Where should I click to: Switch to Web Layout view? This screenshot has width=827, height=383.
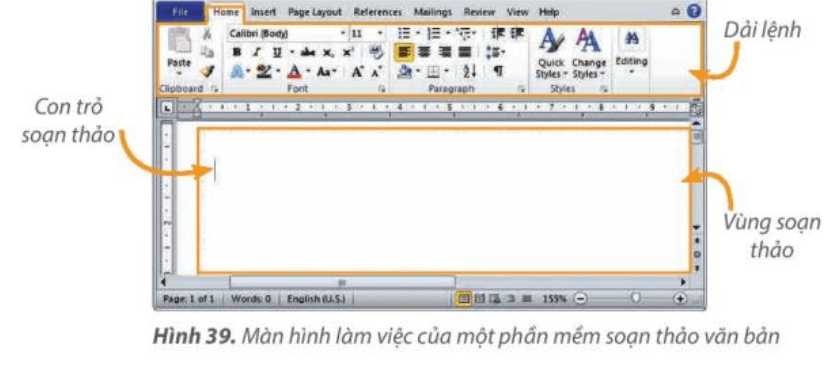pyautogui.click(x=495, y=299)
